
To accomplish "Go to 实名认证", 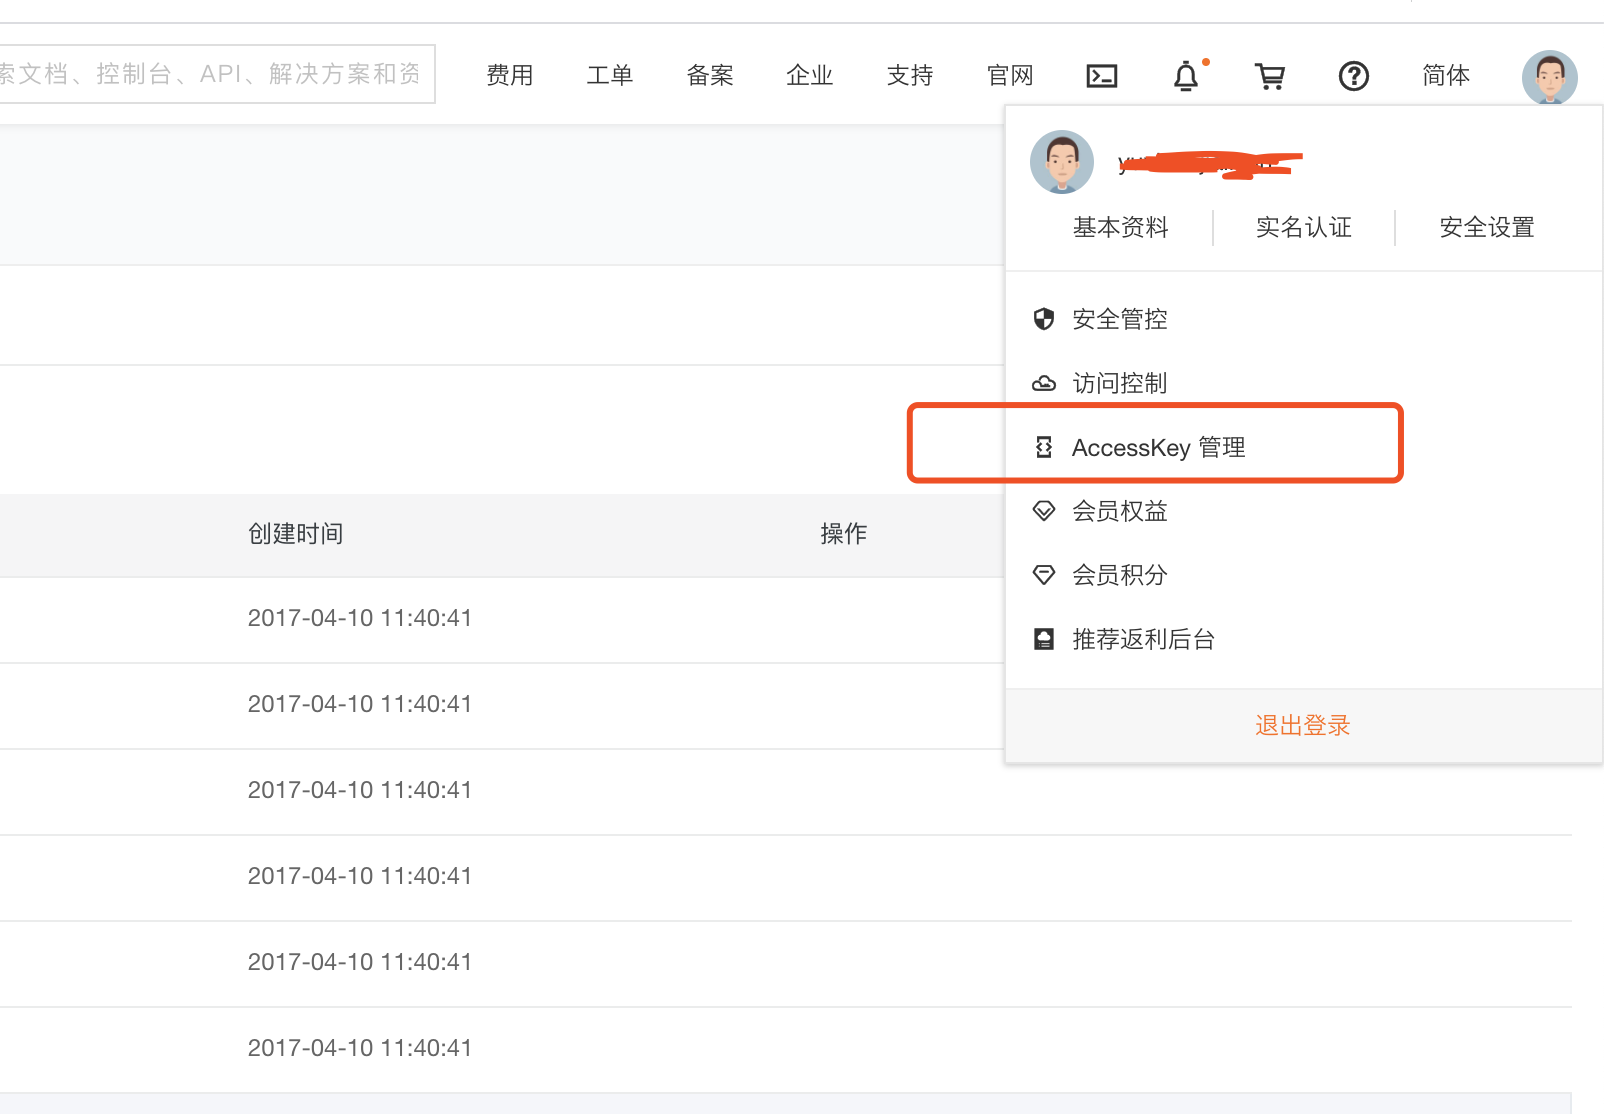I will (x=1303, y=228).
